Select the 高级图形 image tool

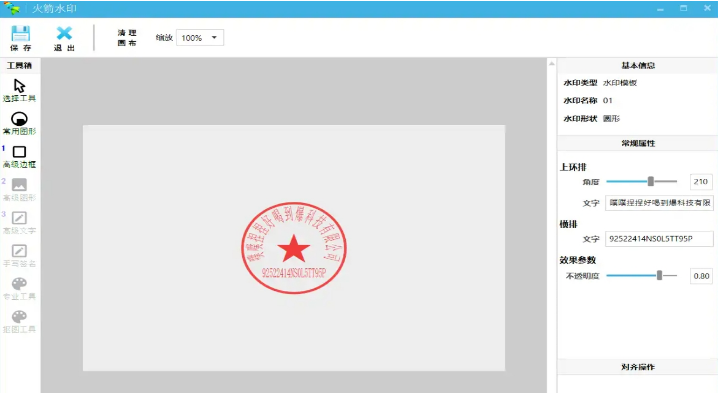[19, 190]
